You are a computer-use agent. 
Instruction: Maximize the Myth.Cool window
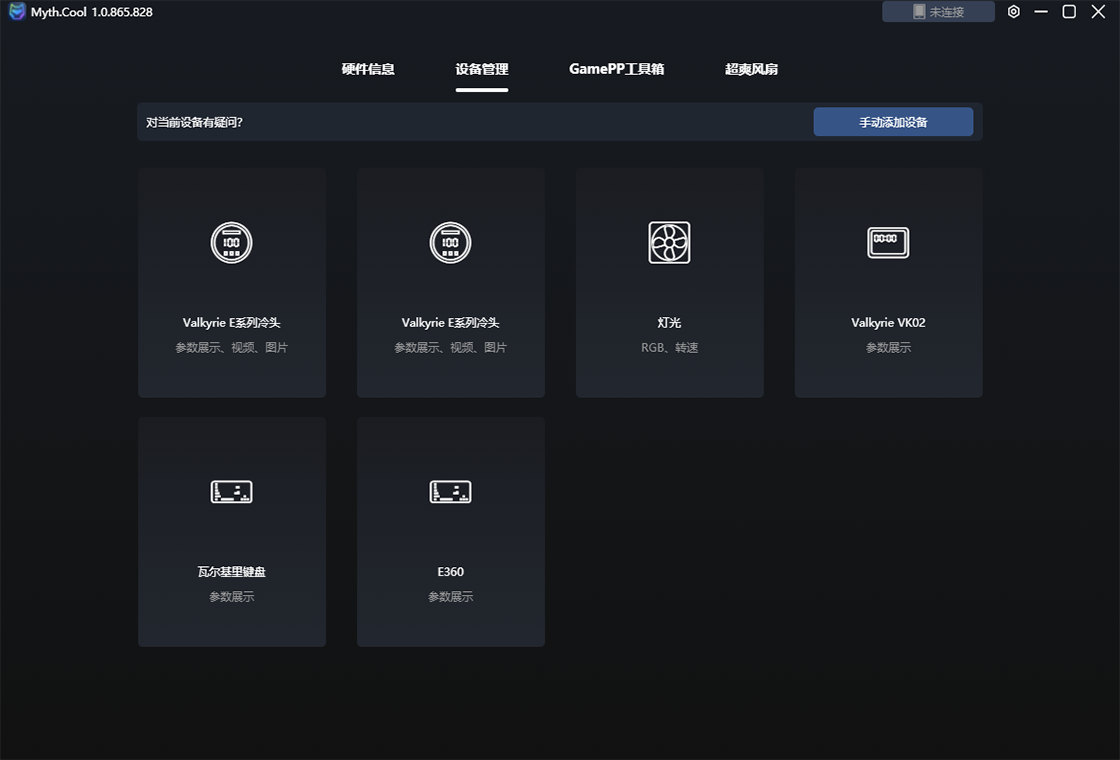tap(1069, 12)
